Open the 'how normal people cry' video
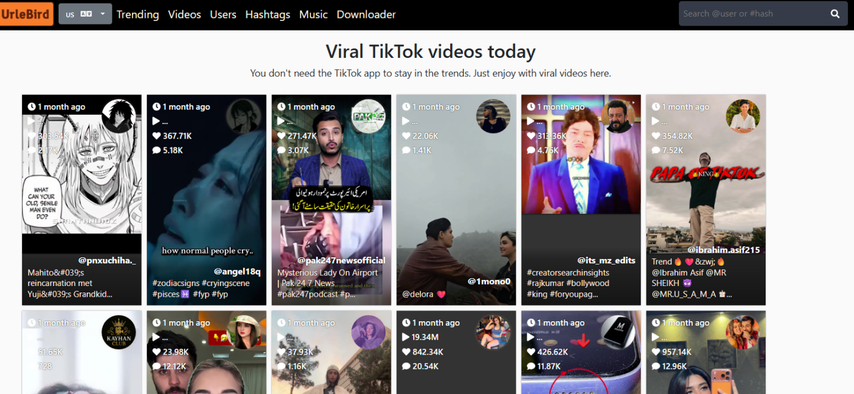 click(x=206, y=199)
